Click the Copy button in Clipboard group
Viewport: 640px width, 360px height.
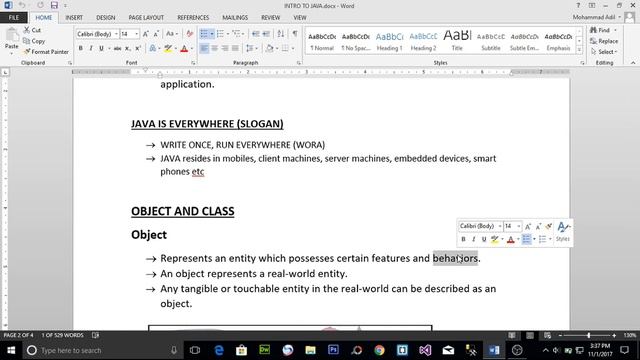(x=34, y=41)
